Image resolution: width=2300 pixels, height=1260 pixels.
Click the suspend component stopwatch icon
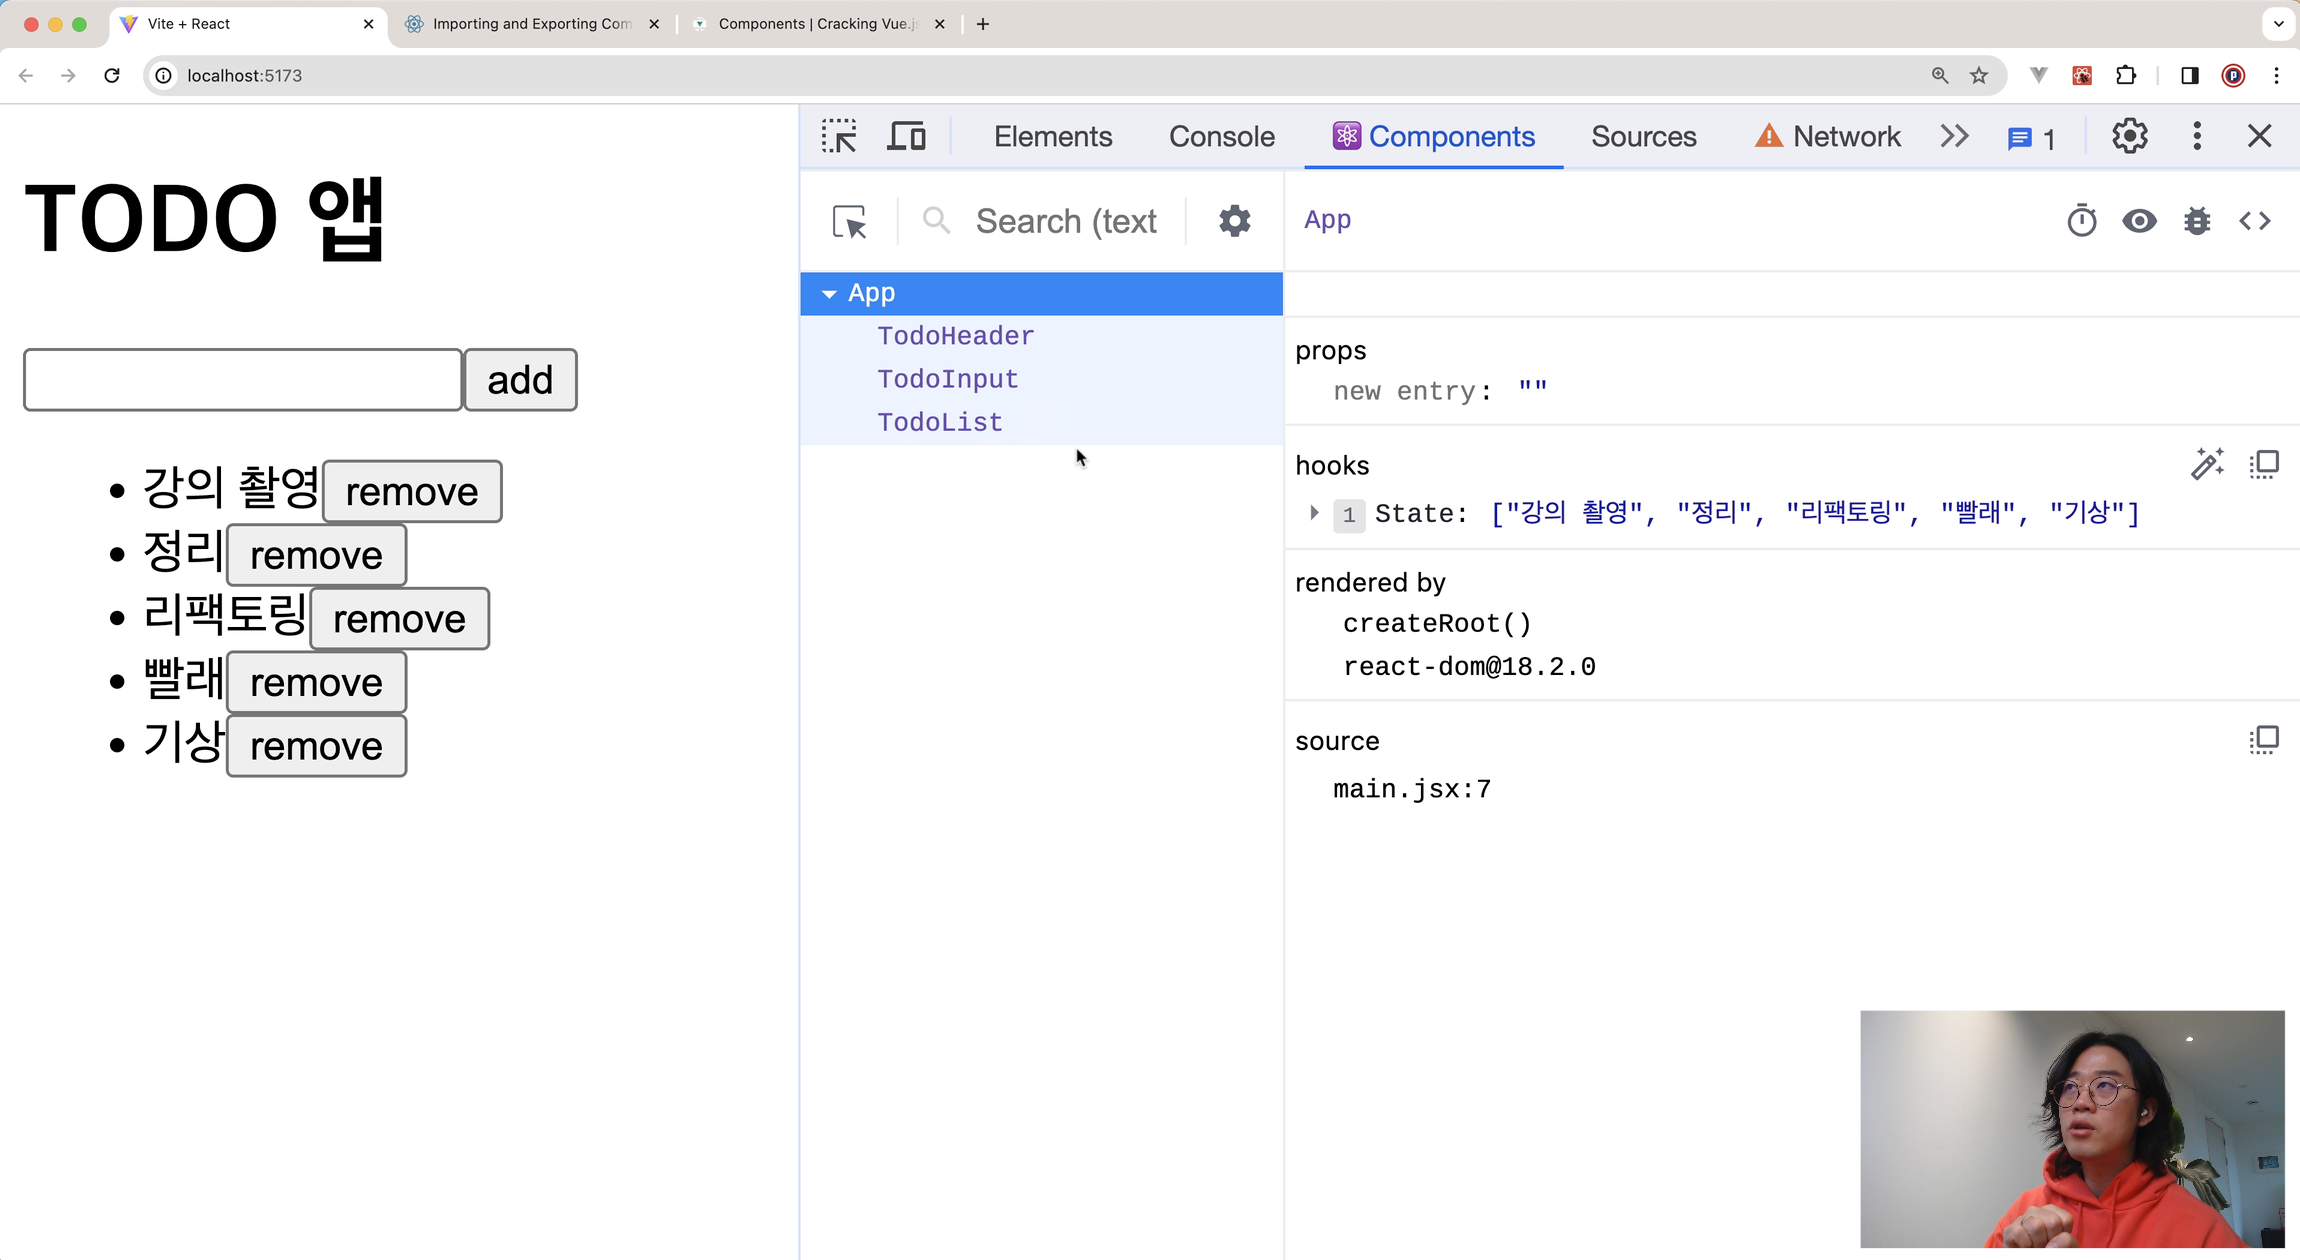[x=2081, y=221]
